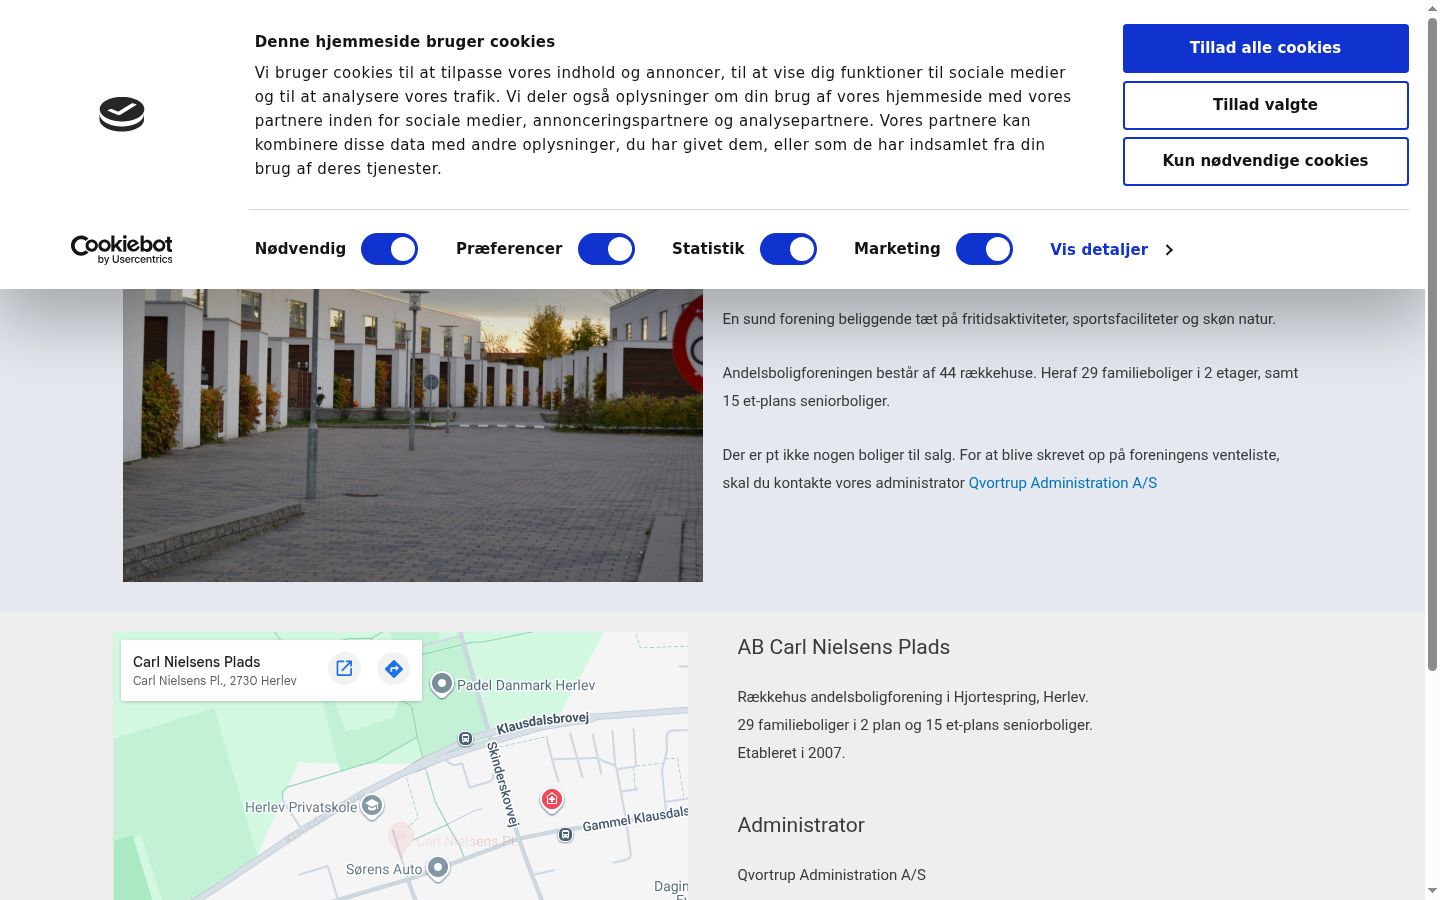Click the bus stop icon near Klausdalsbrovej
This screenshot has height=900, width=1440.
coord(465,739)
